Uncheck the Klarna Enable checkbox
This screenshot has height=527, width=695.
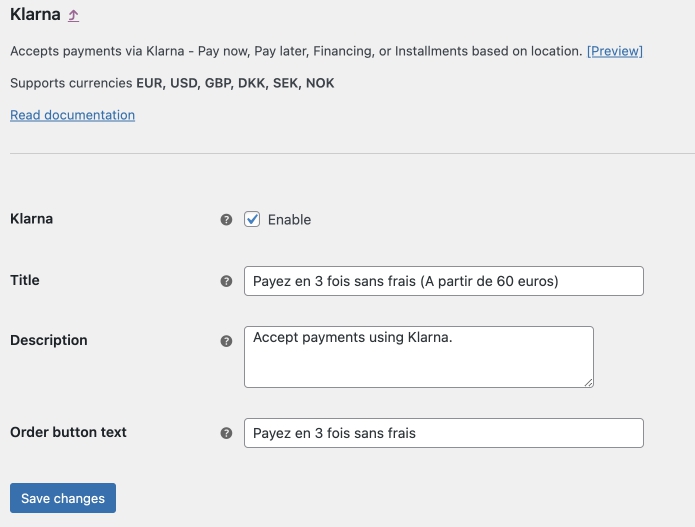252,219
